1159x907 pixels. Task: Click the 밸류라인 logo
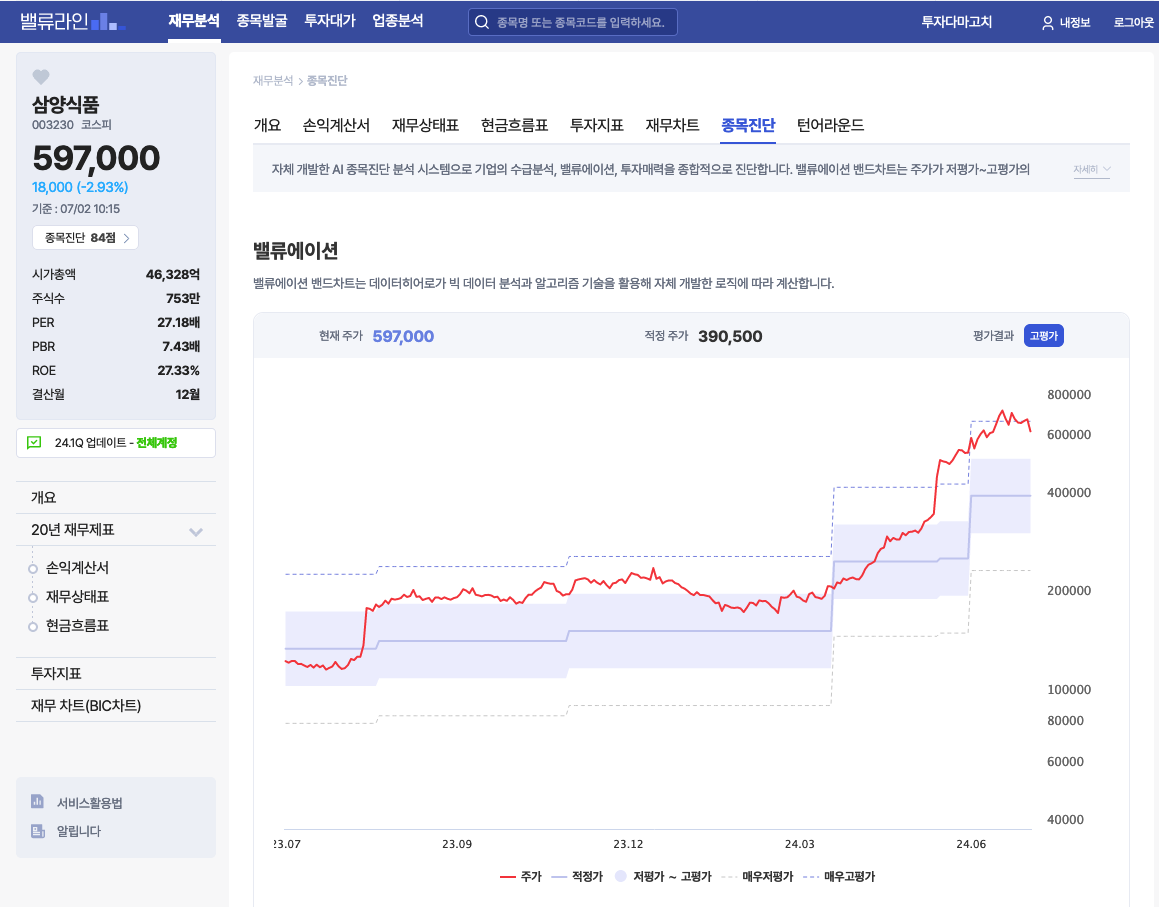click(72, 21)
